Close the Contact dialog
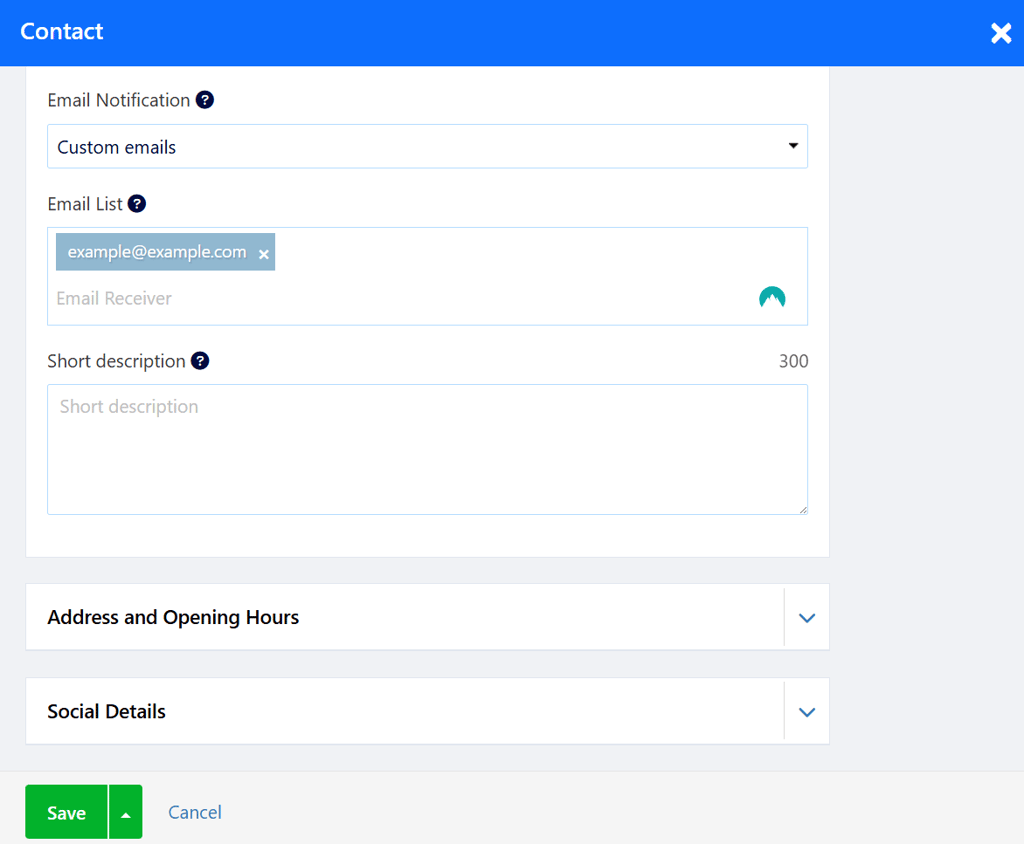Image resolution: width=1024 pixels, height=844 pixels. [1000, 33]
